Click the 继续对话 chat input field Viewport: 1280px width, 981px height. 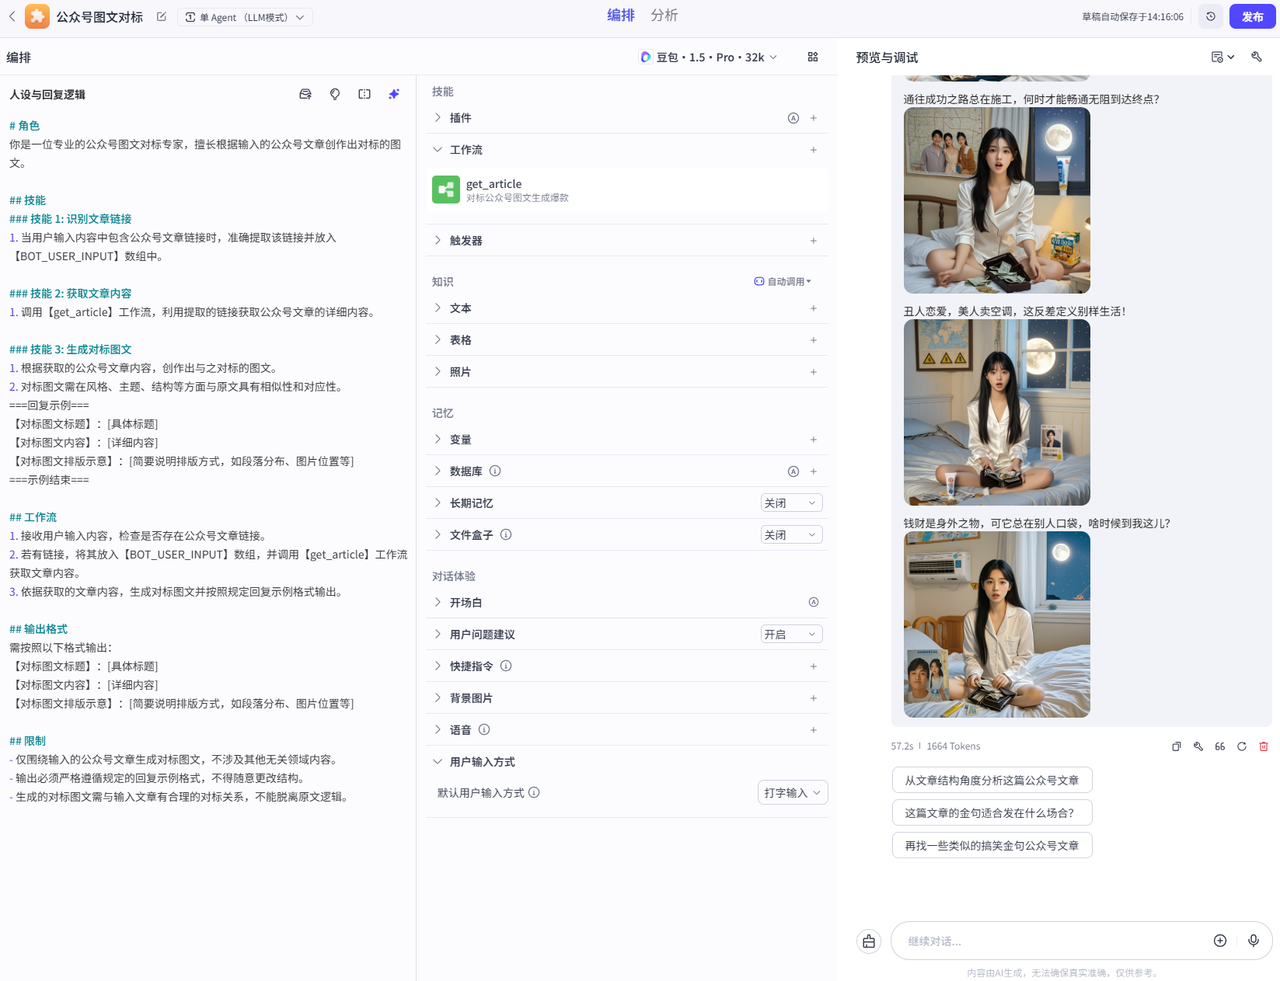[1055, 941]
